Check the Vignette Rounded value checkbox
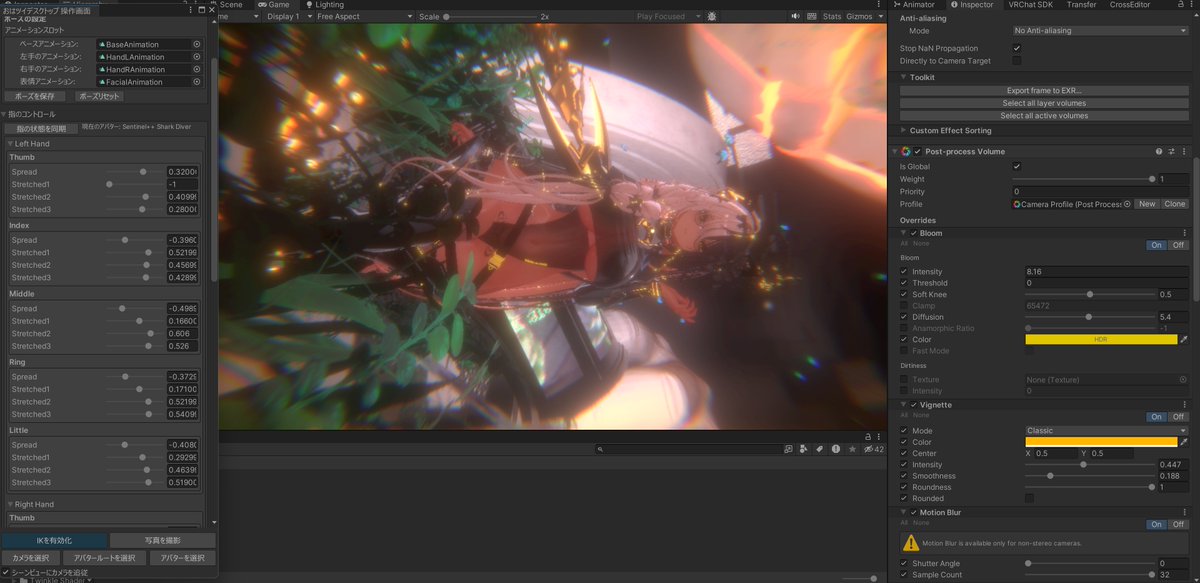This screenshot has width=1200, height=583. pyautogui.click(x=1030, y=498)
